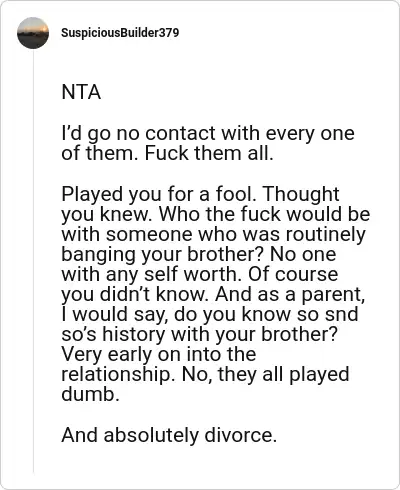Screen dimensions: 400x490
Task: Click the word "dumb."
Action: (x=90, y=394)
